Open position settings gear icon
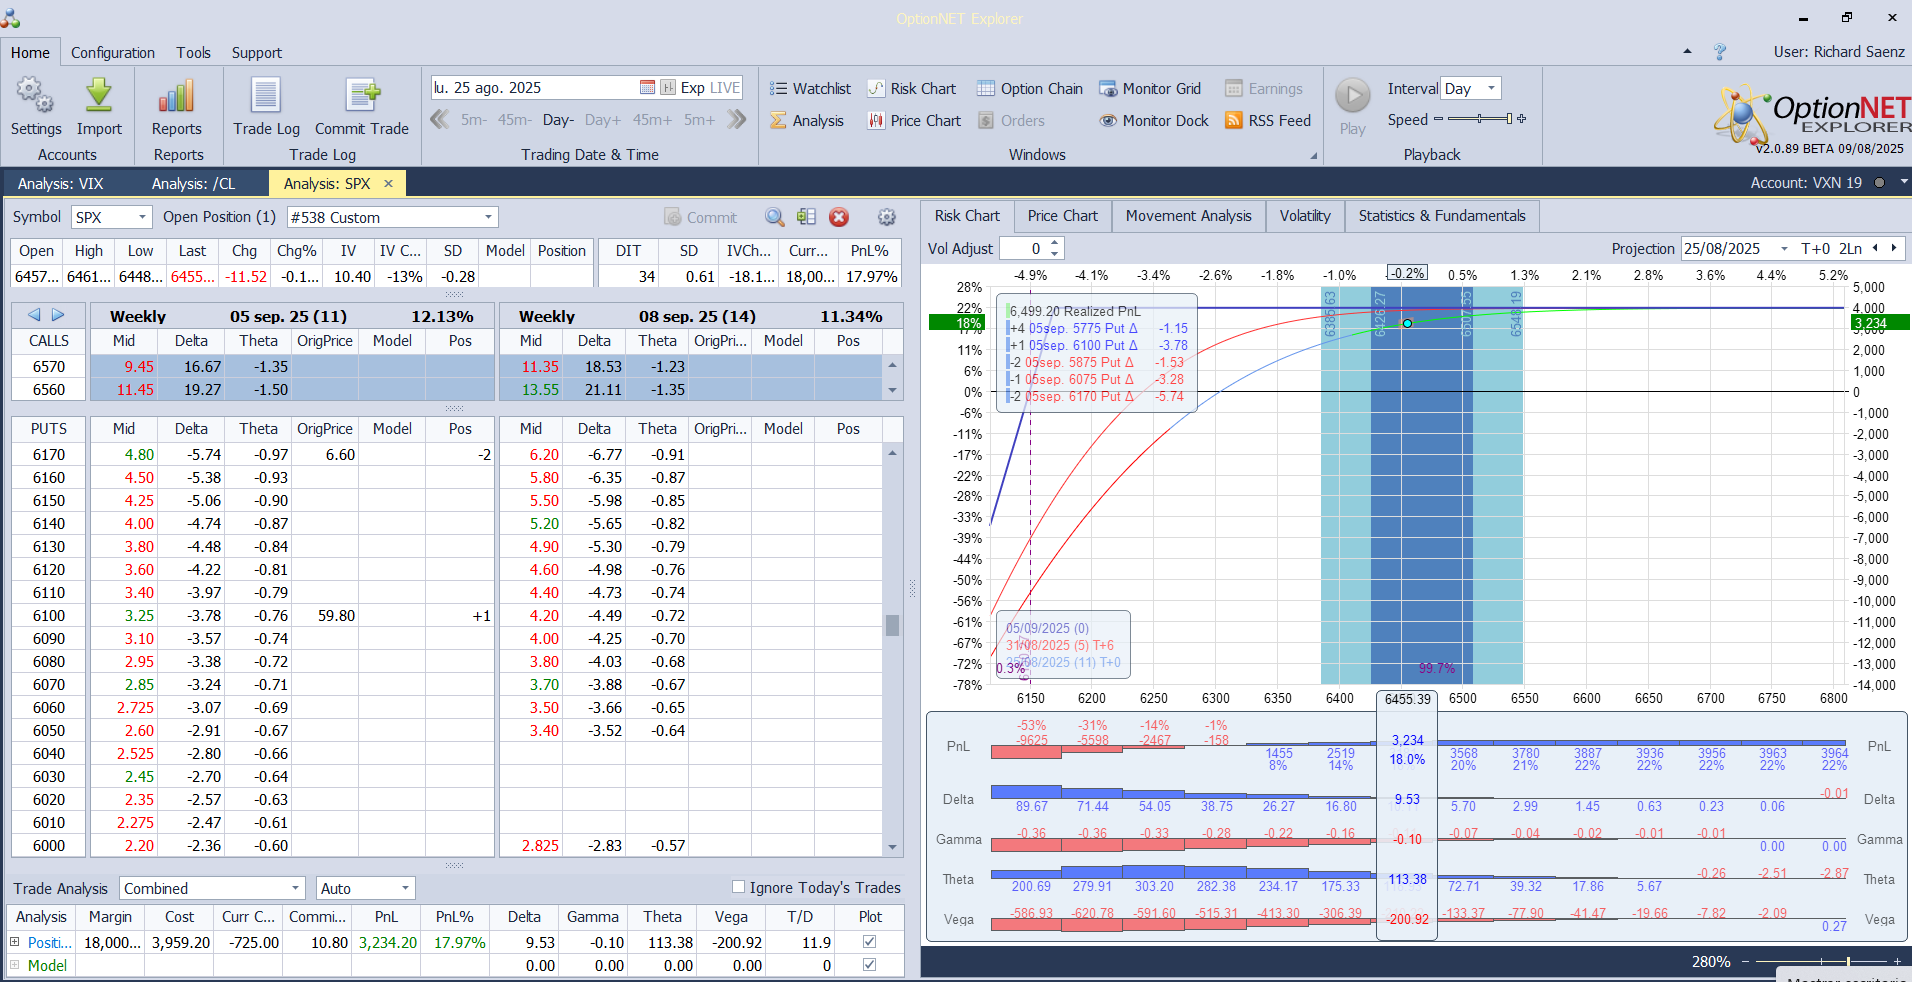Screen dimensions: 1912x982 886,217
